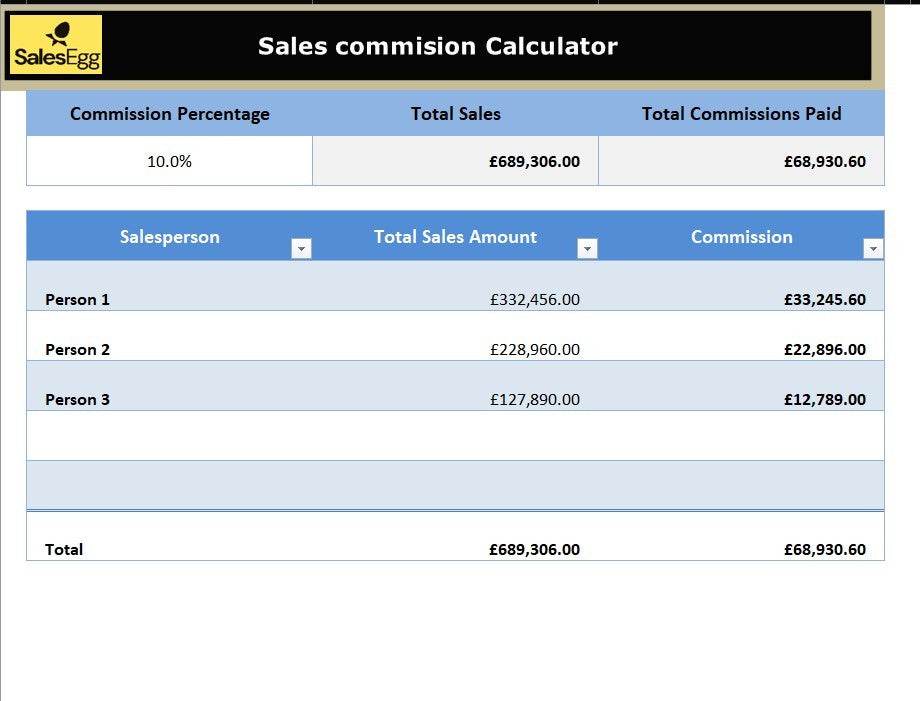Click the Sales commision Calculator title
The image size is (920, 701).
point(438,46)
